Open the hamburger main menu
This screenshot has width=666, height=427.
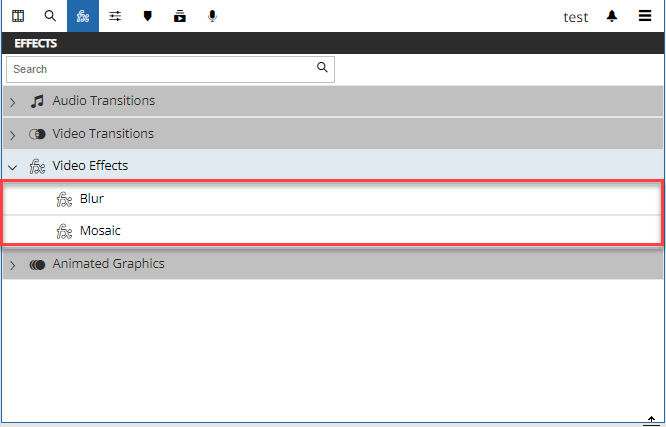pos(646,17)
